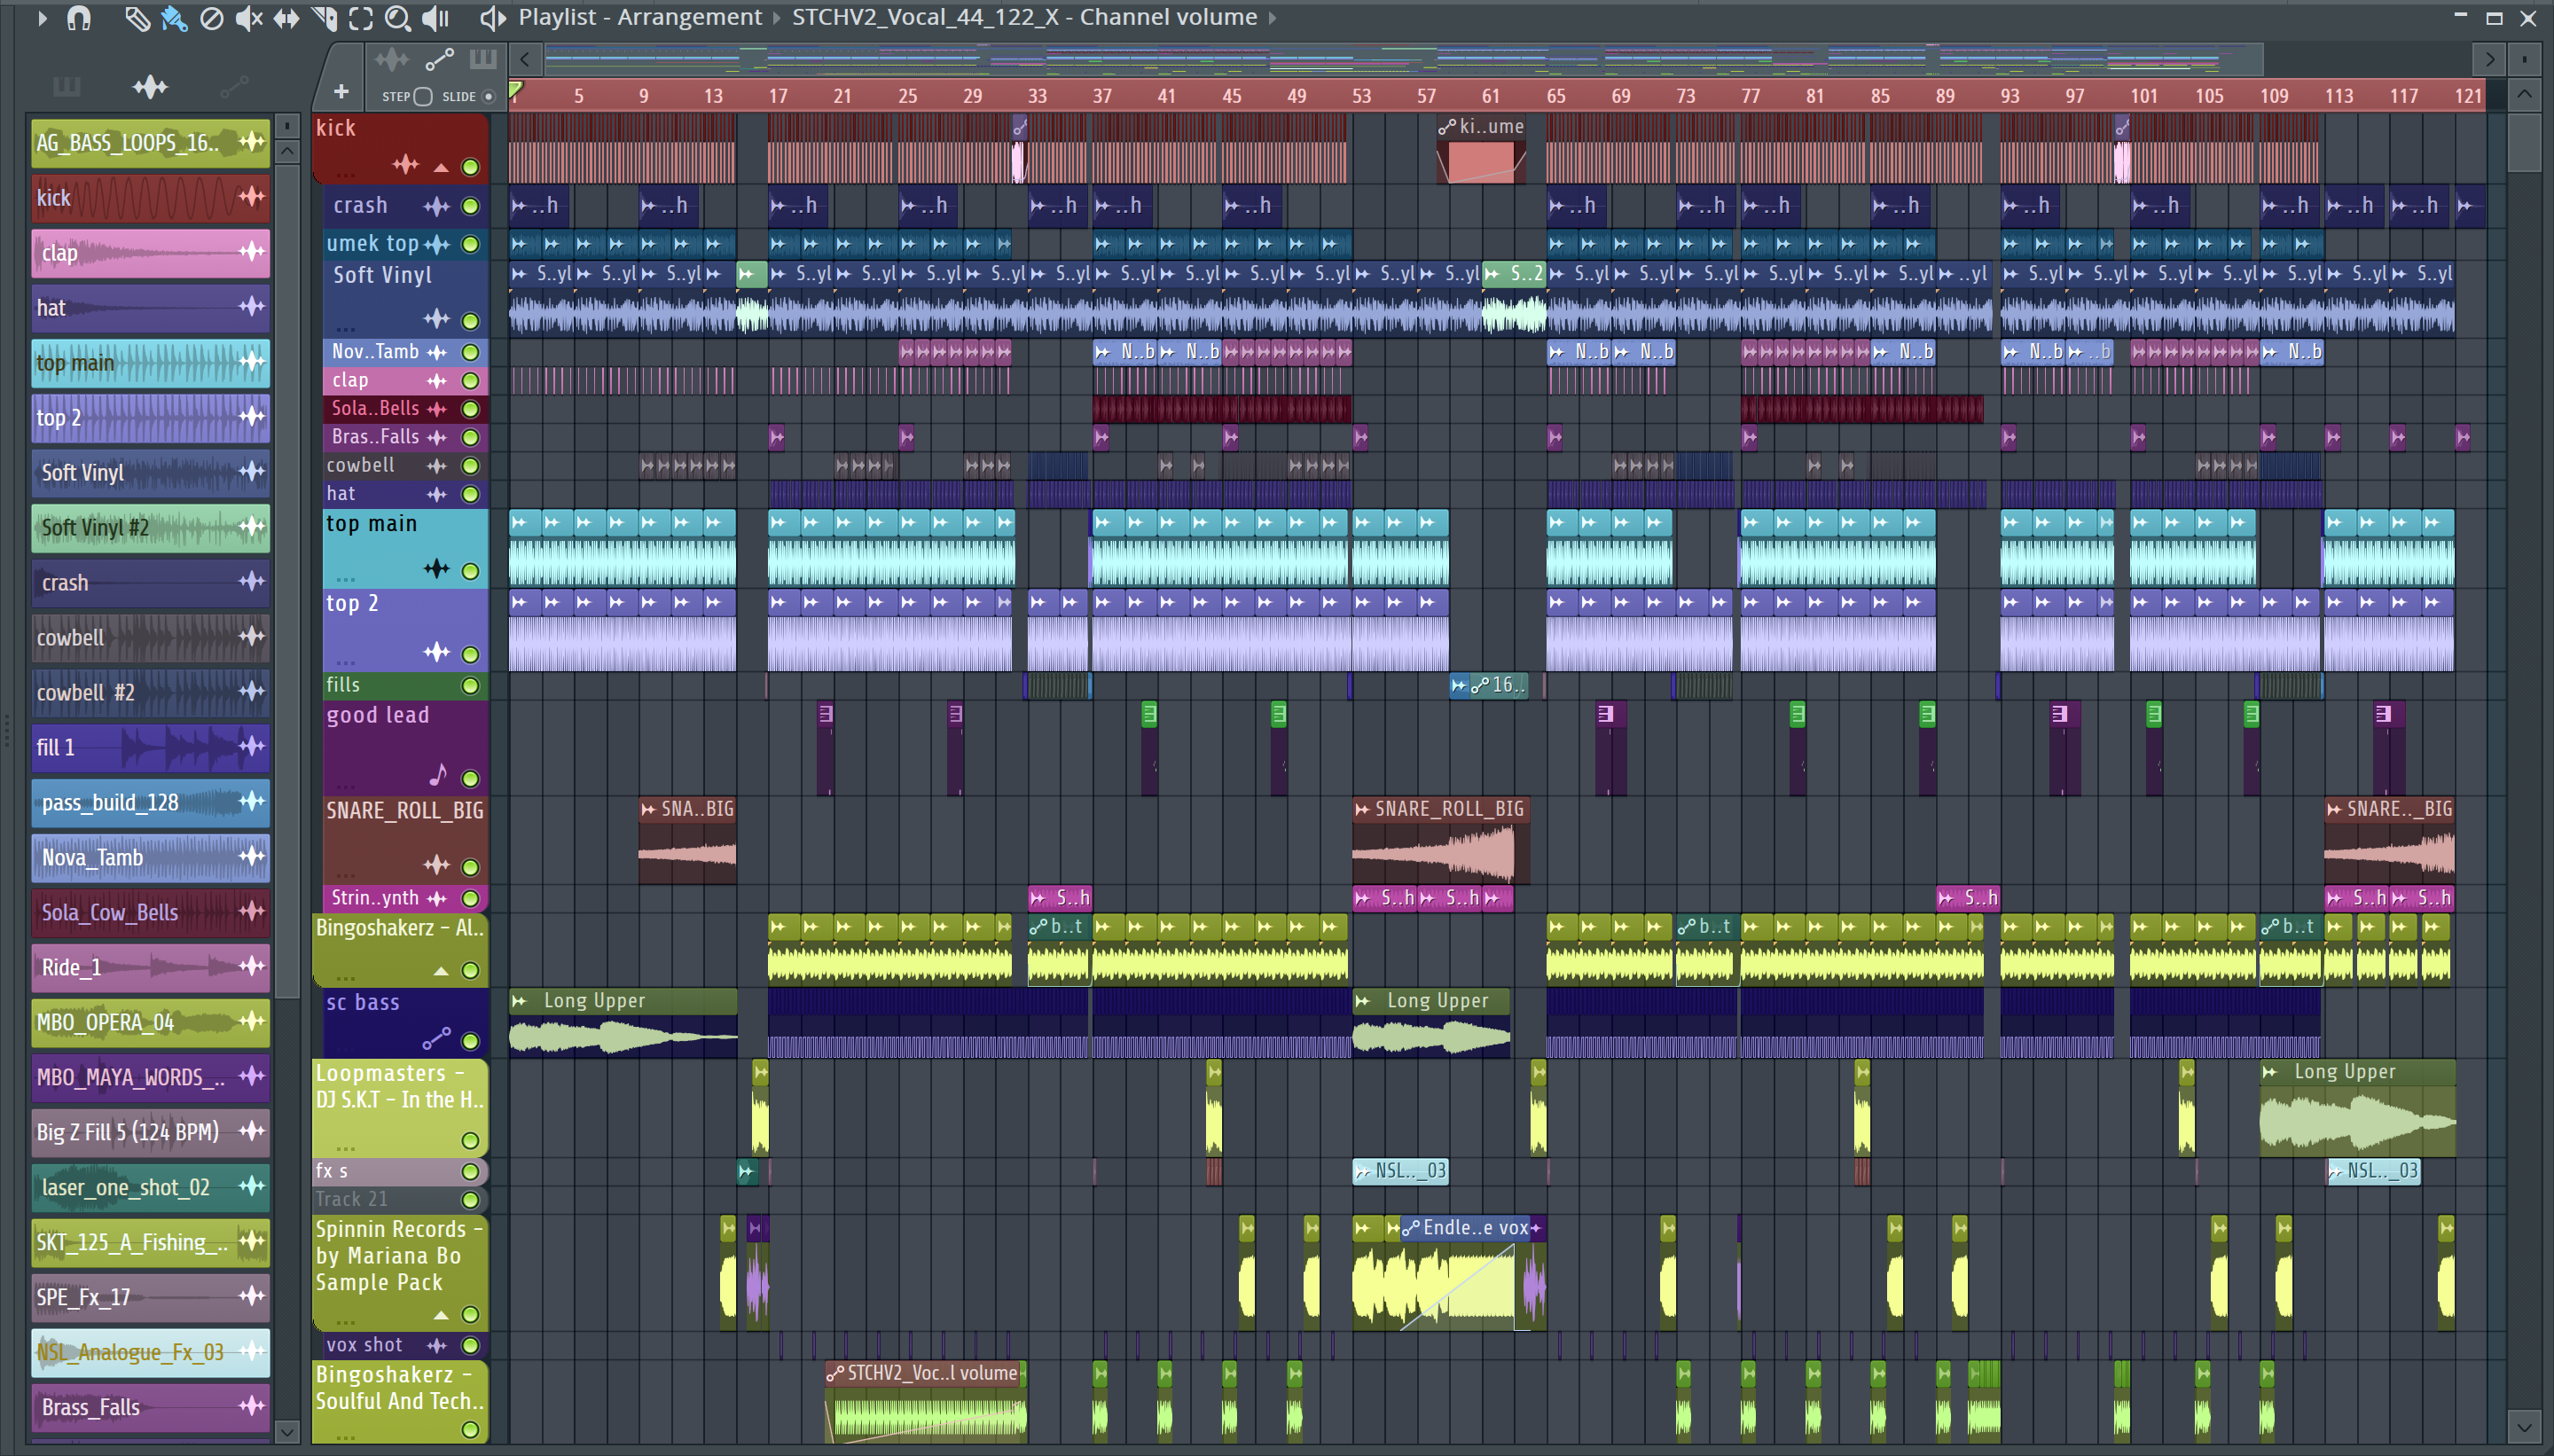Select the ki..ume automation clip on kick track
Image resolution: width=2554 pixels, height=1456 pixels.
(1481, 149)
